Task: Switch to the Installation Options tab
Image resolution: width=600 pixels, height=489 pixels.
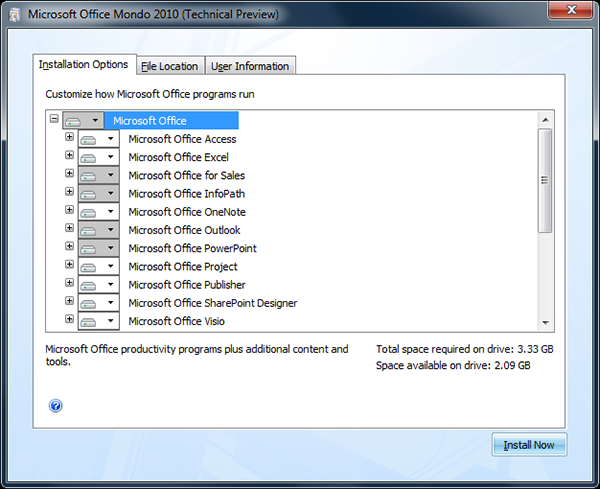Action: point(84,64)
